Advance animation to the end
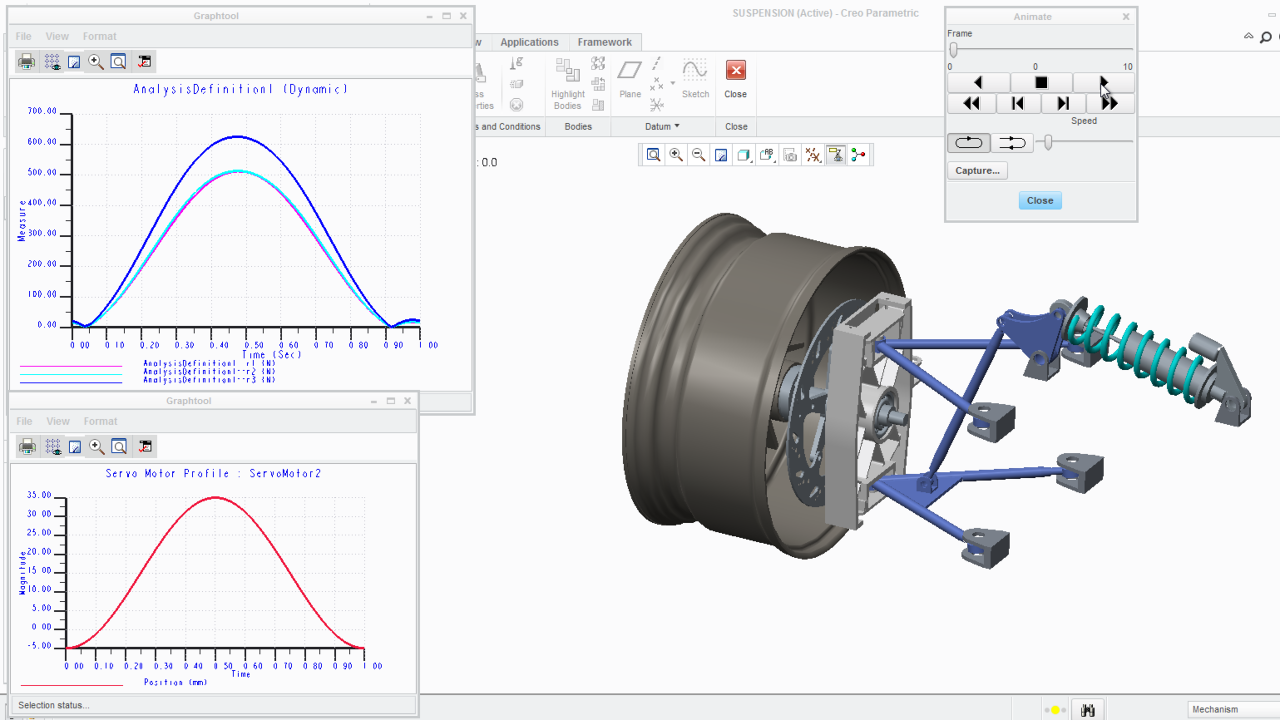The width and height of the screenshot is (1280, 720). [x=1111, y=103]
